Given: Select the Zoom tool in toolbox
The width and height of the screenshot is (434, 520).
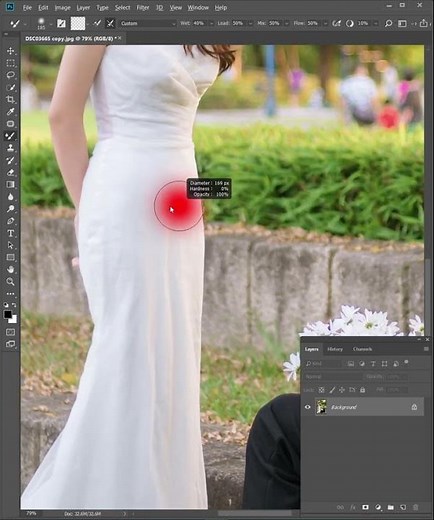Looking at the screenshot, I should pos(10,282).
